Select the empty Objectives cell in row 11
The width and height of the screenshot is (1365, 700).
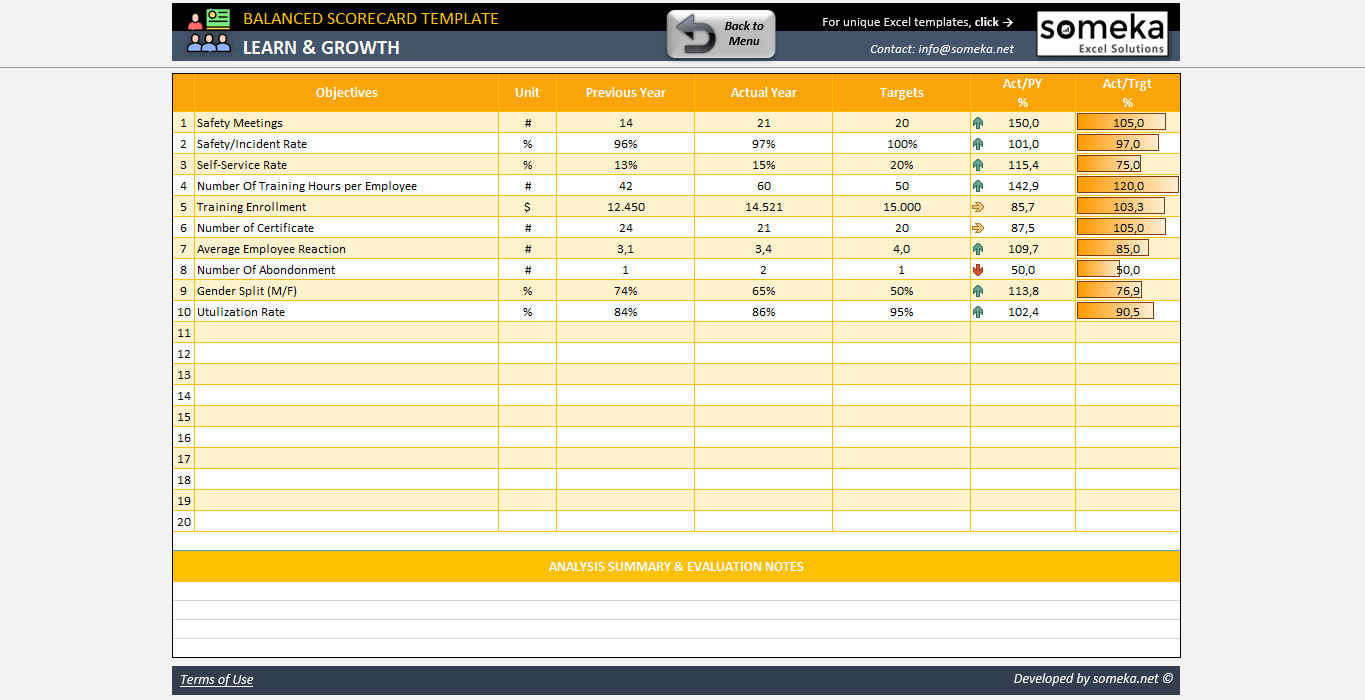(346, 332)
